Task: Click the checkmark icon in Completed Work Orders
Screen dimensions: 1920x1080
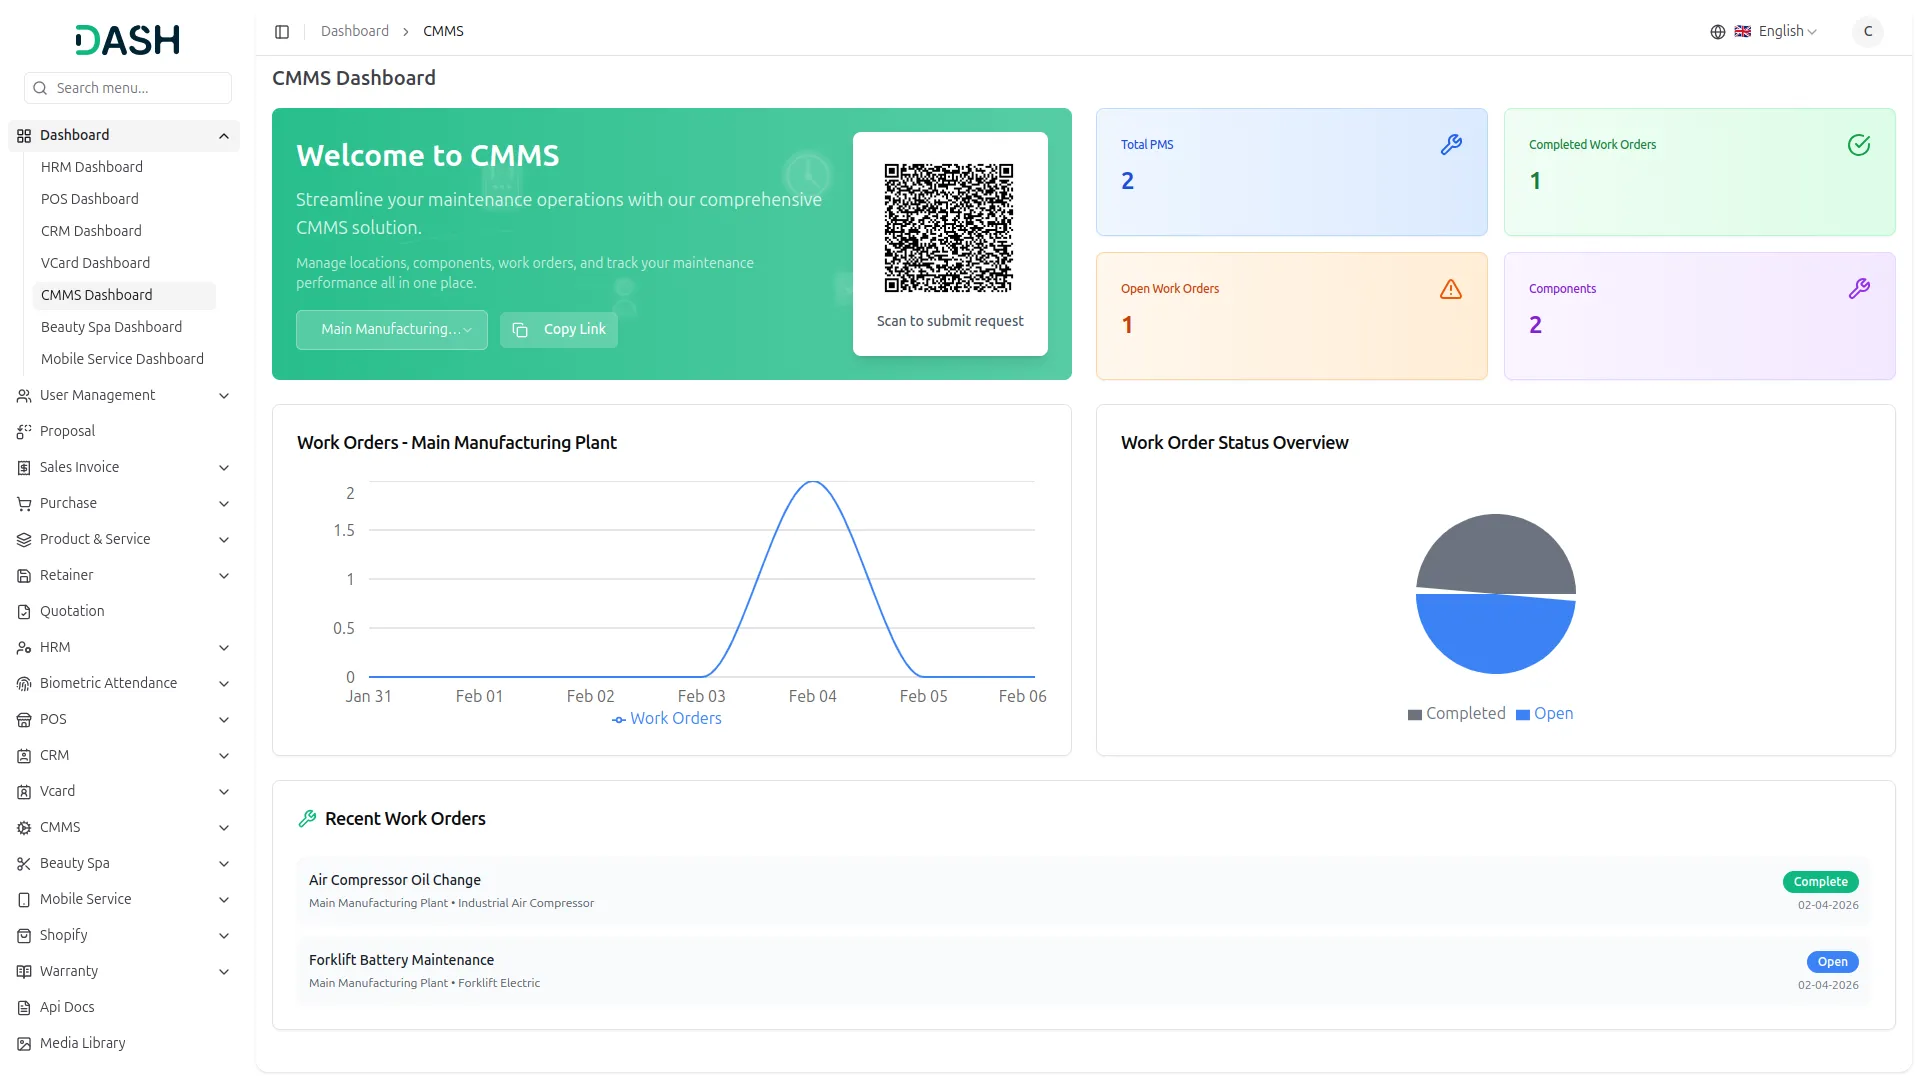Action: pos(1858,145)
